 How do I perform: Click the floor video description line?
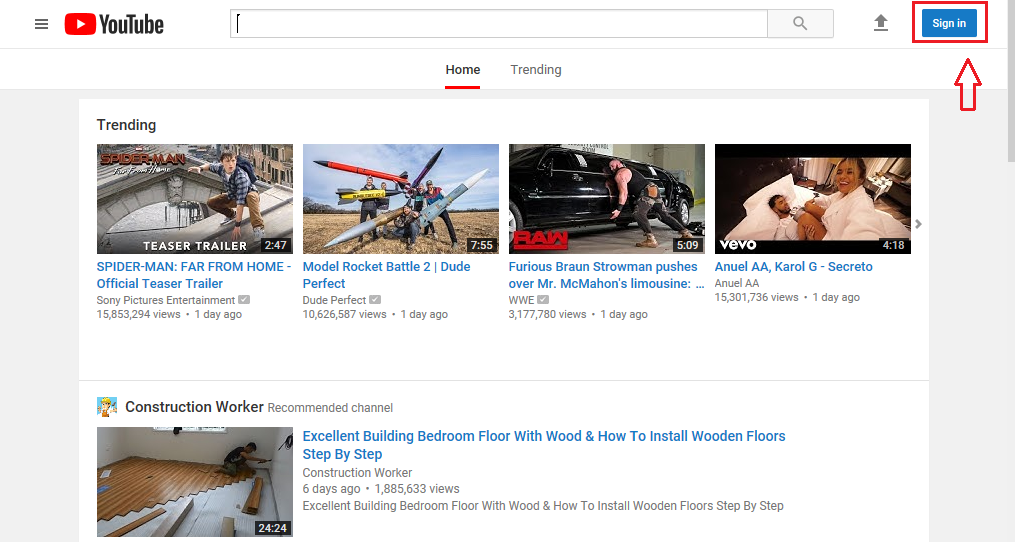(543, 506)
